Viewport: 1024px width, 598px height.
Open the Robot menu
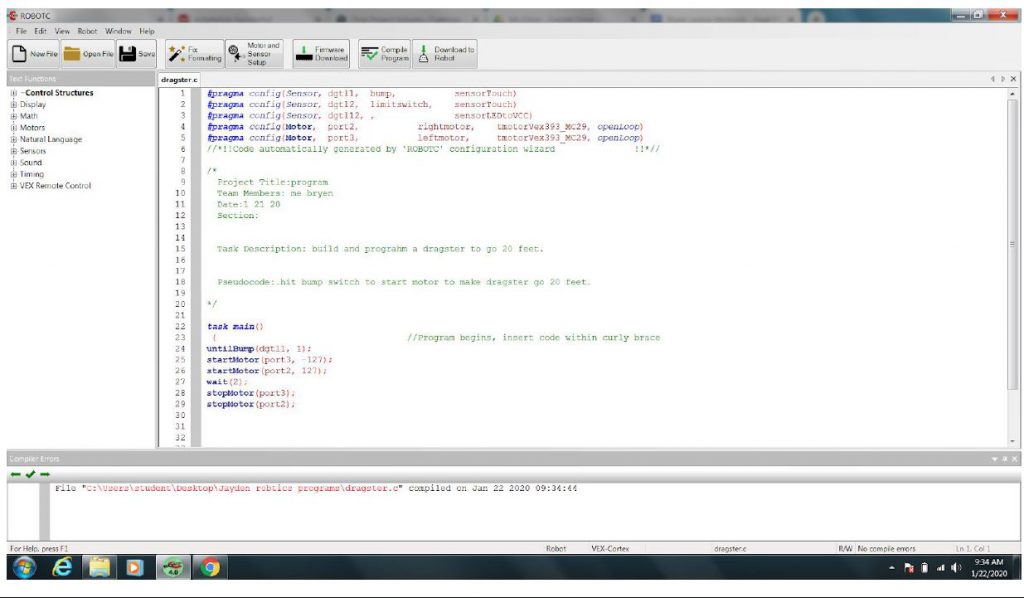tap(87, 30)
